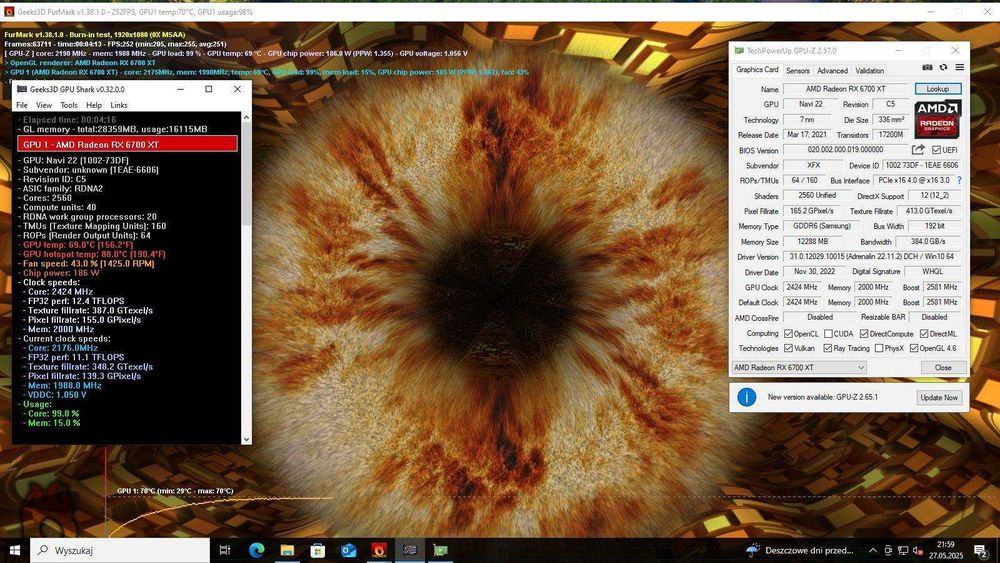Open the AMD Radeon RX 6700 XT GPU selector dropdown

(799, 368)
